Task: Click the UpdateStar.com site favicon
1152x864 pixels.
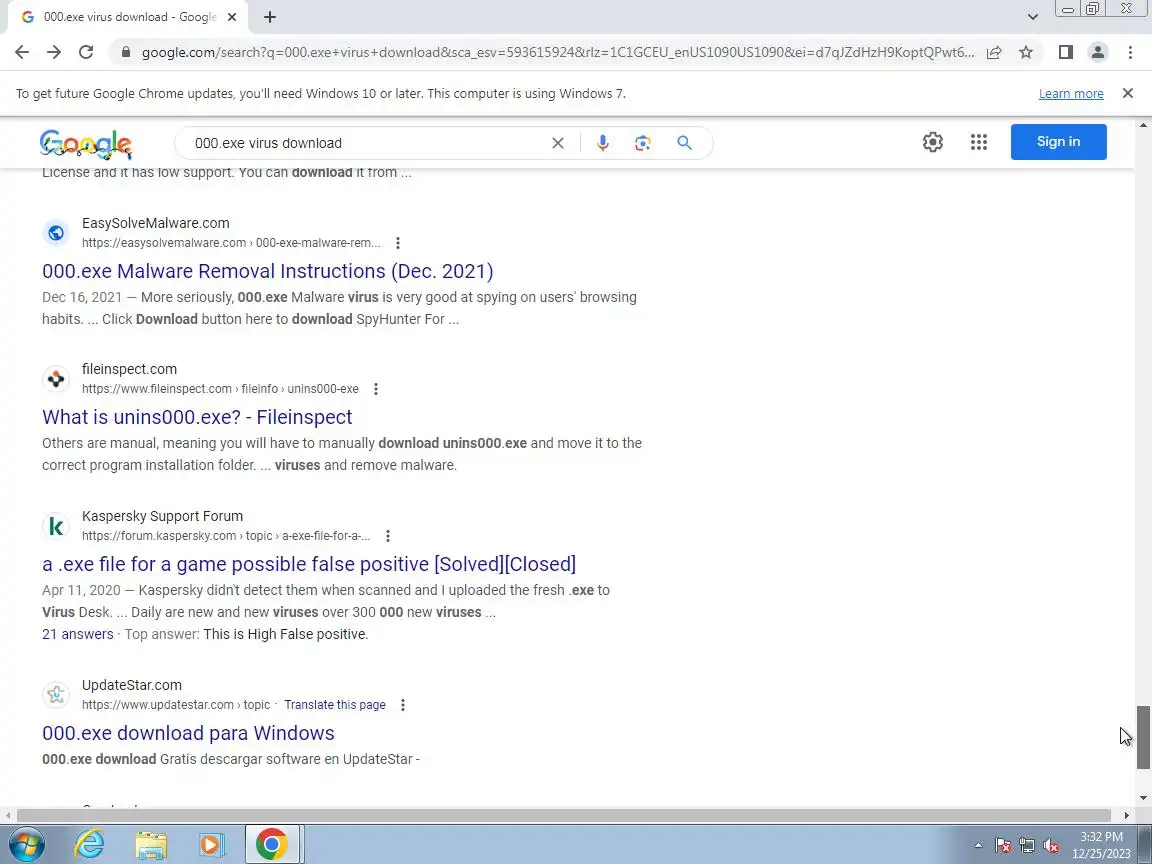Action: pyautogui.click(x=56, y=695)
